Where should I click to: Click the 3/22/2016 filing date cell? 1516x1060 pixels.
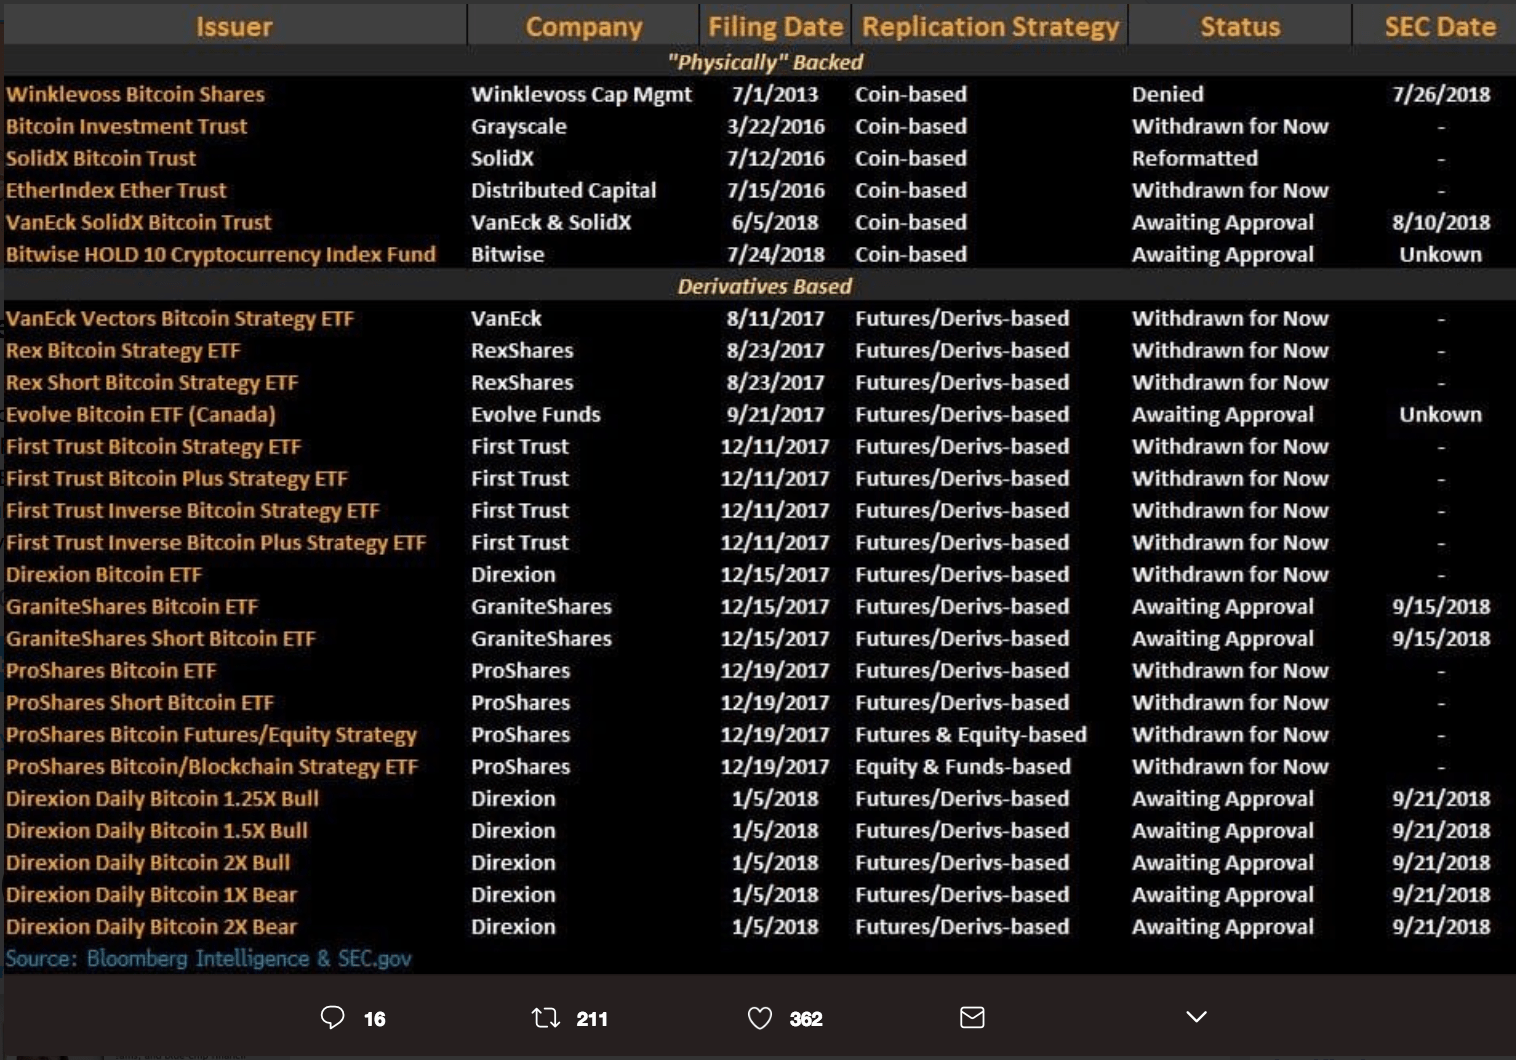click(x=776, y=126)
